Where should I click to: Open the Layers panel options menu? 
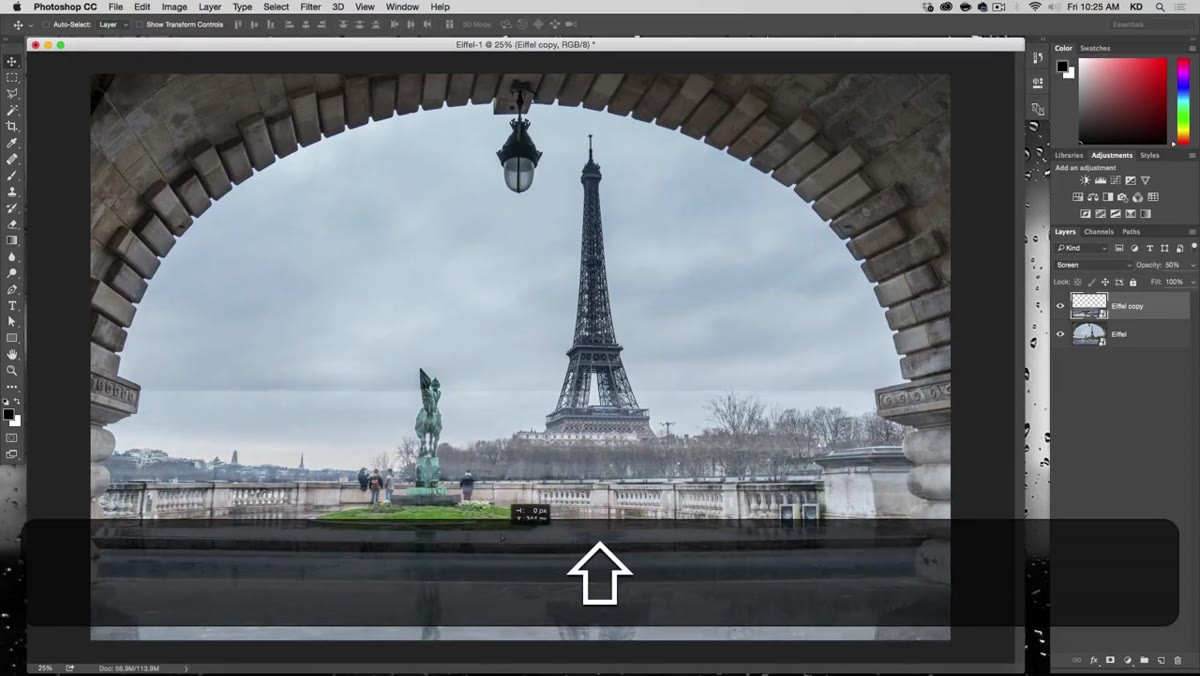(1192, 232)
